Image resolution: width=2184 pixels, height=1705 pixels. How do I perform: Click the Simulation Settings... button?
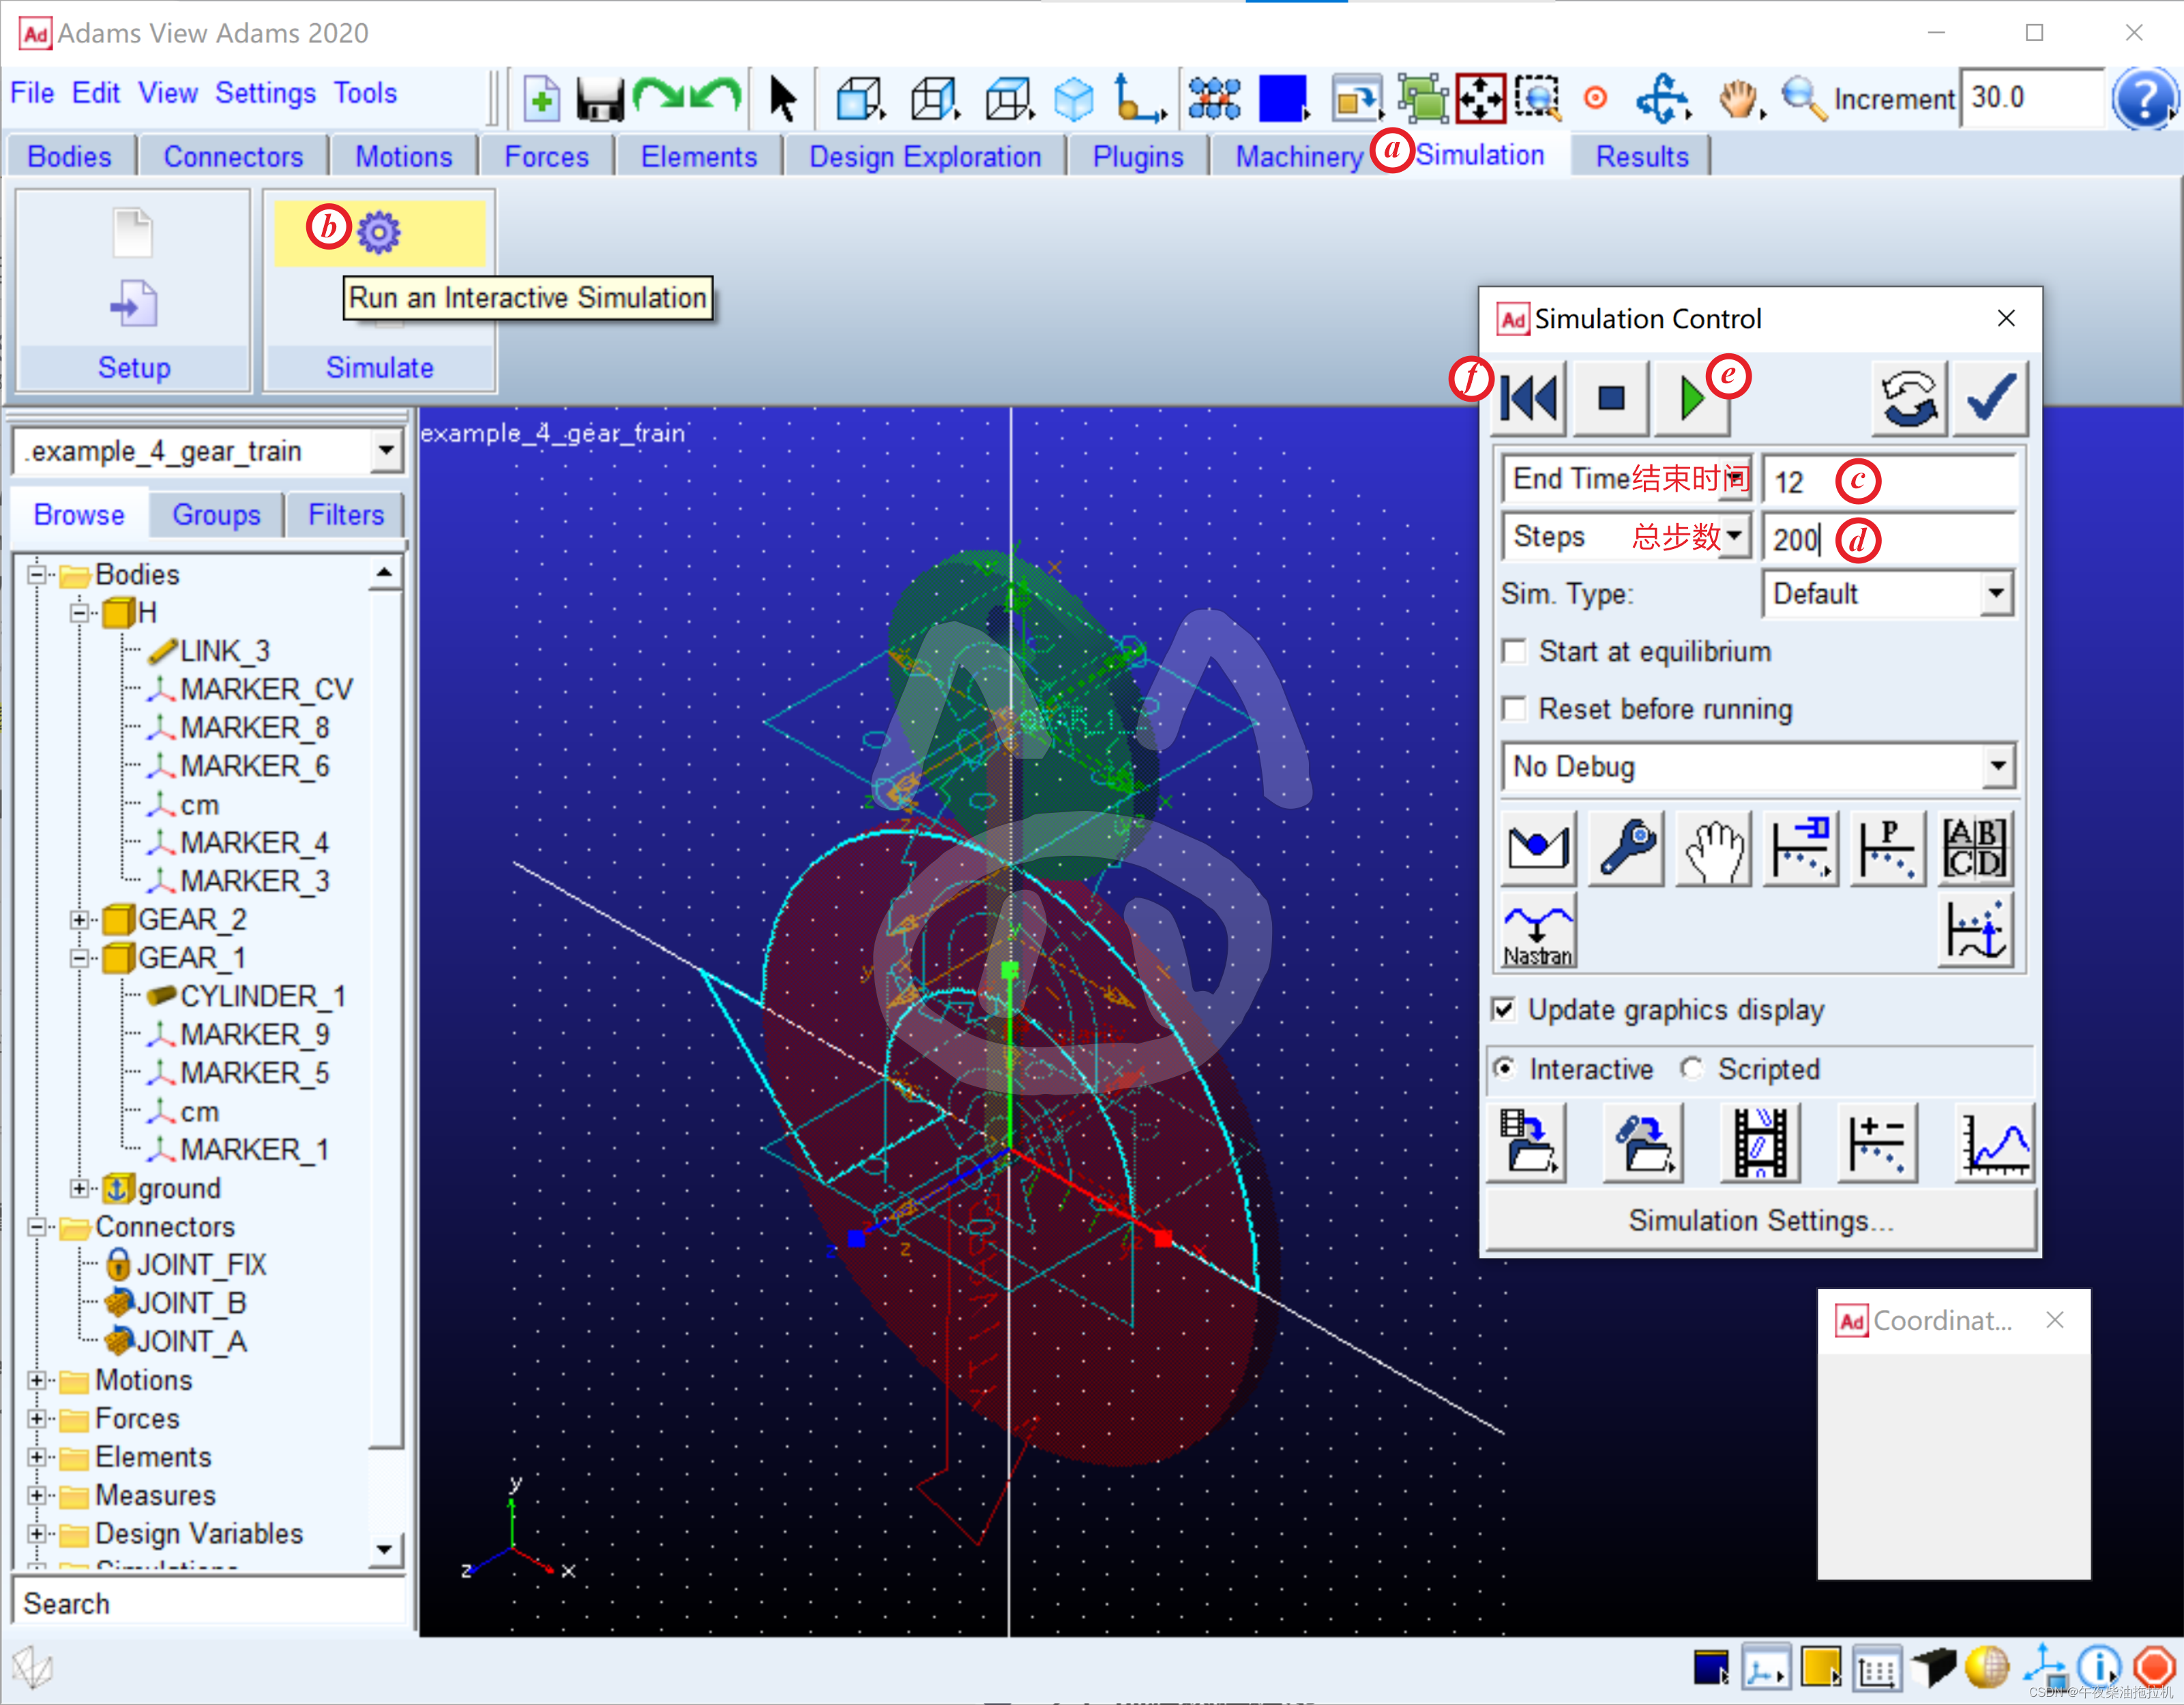coord(1761,1220)
